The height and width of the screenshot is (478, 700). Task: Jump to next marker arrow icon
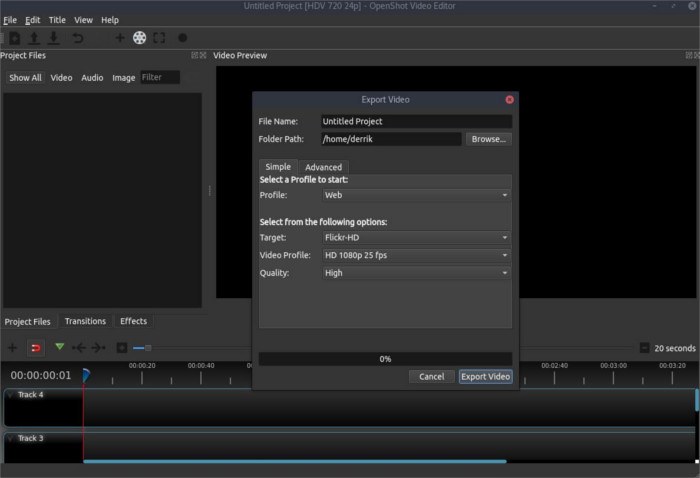point(98,348)
